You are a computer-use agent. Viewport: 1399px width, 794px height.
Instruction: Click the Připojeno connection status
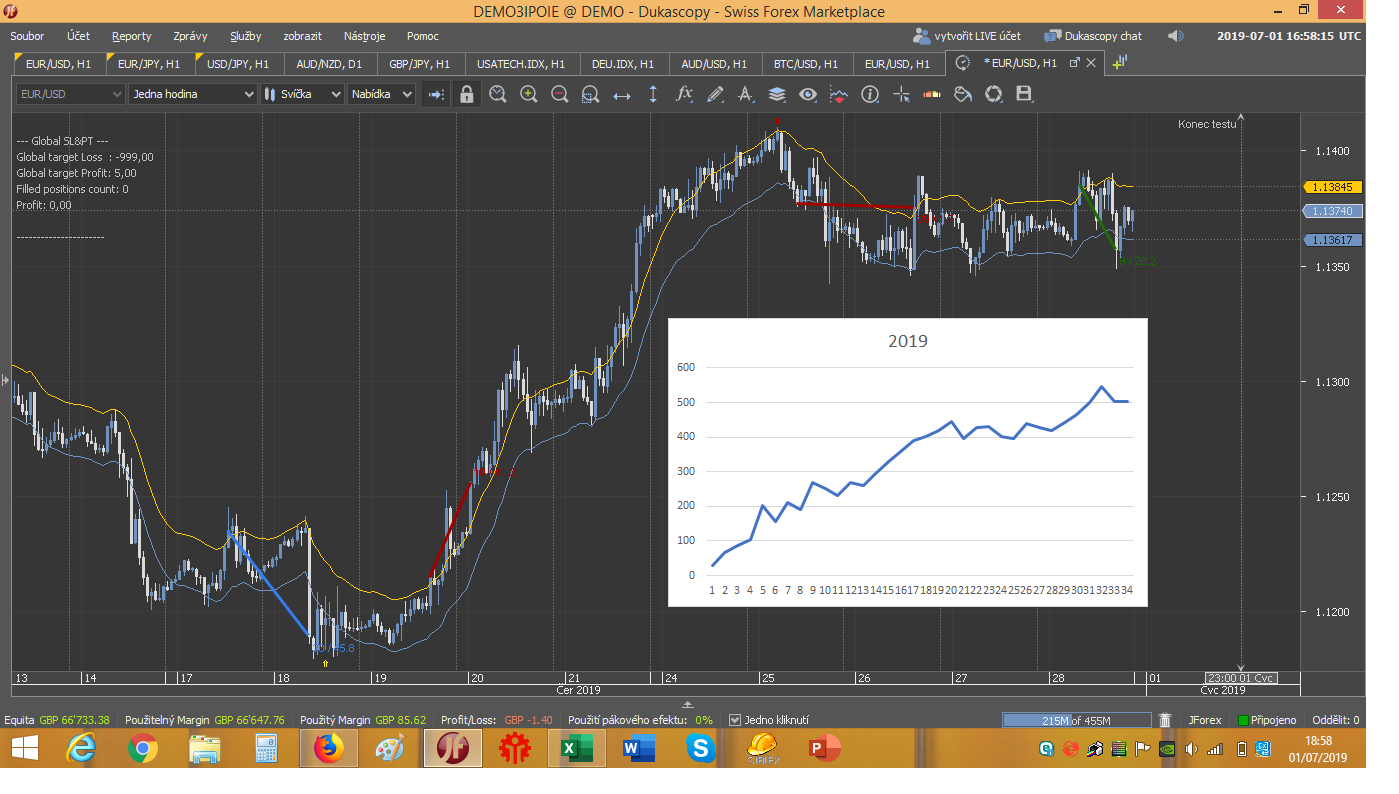tap(1266, 720)
